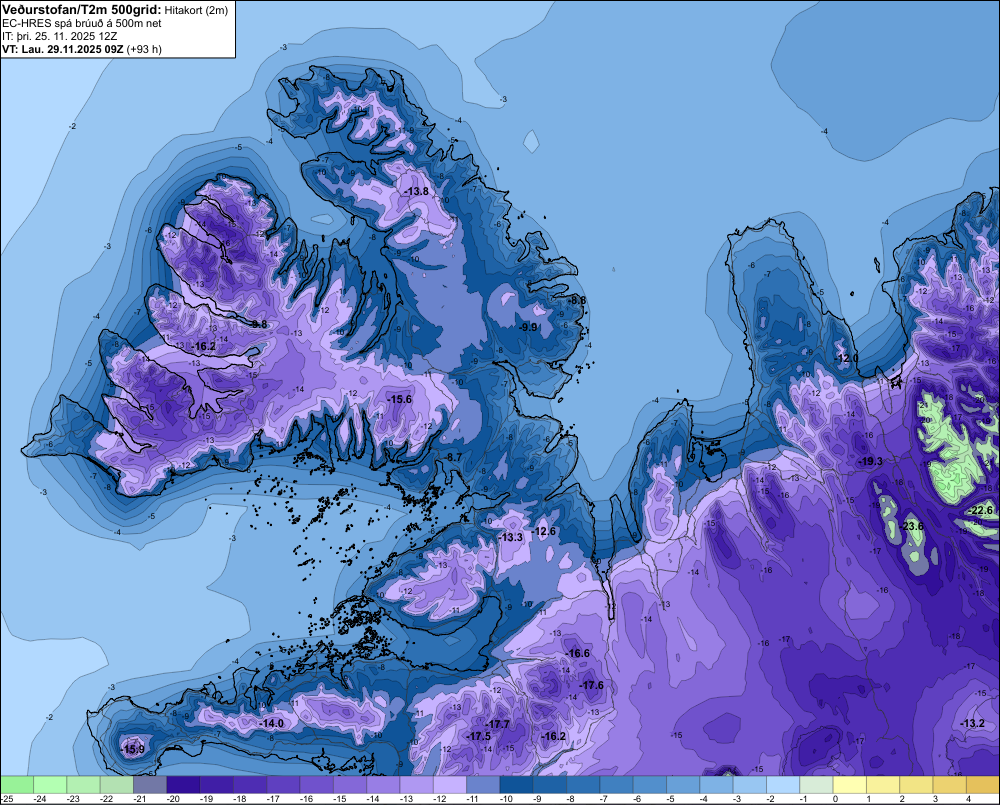Select the Hitakort (2m) subtitle text

click(x=196, y=10)
